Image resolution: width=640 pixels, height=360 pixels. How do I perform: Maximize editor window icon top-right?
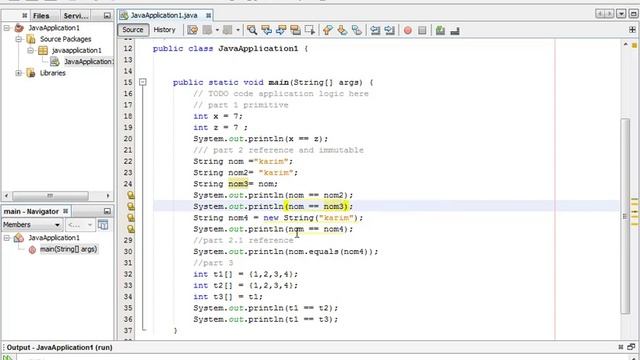pos(633,14)
